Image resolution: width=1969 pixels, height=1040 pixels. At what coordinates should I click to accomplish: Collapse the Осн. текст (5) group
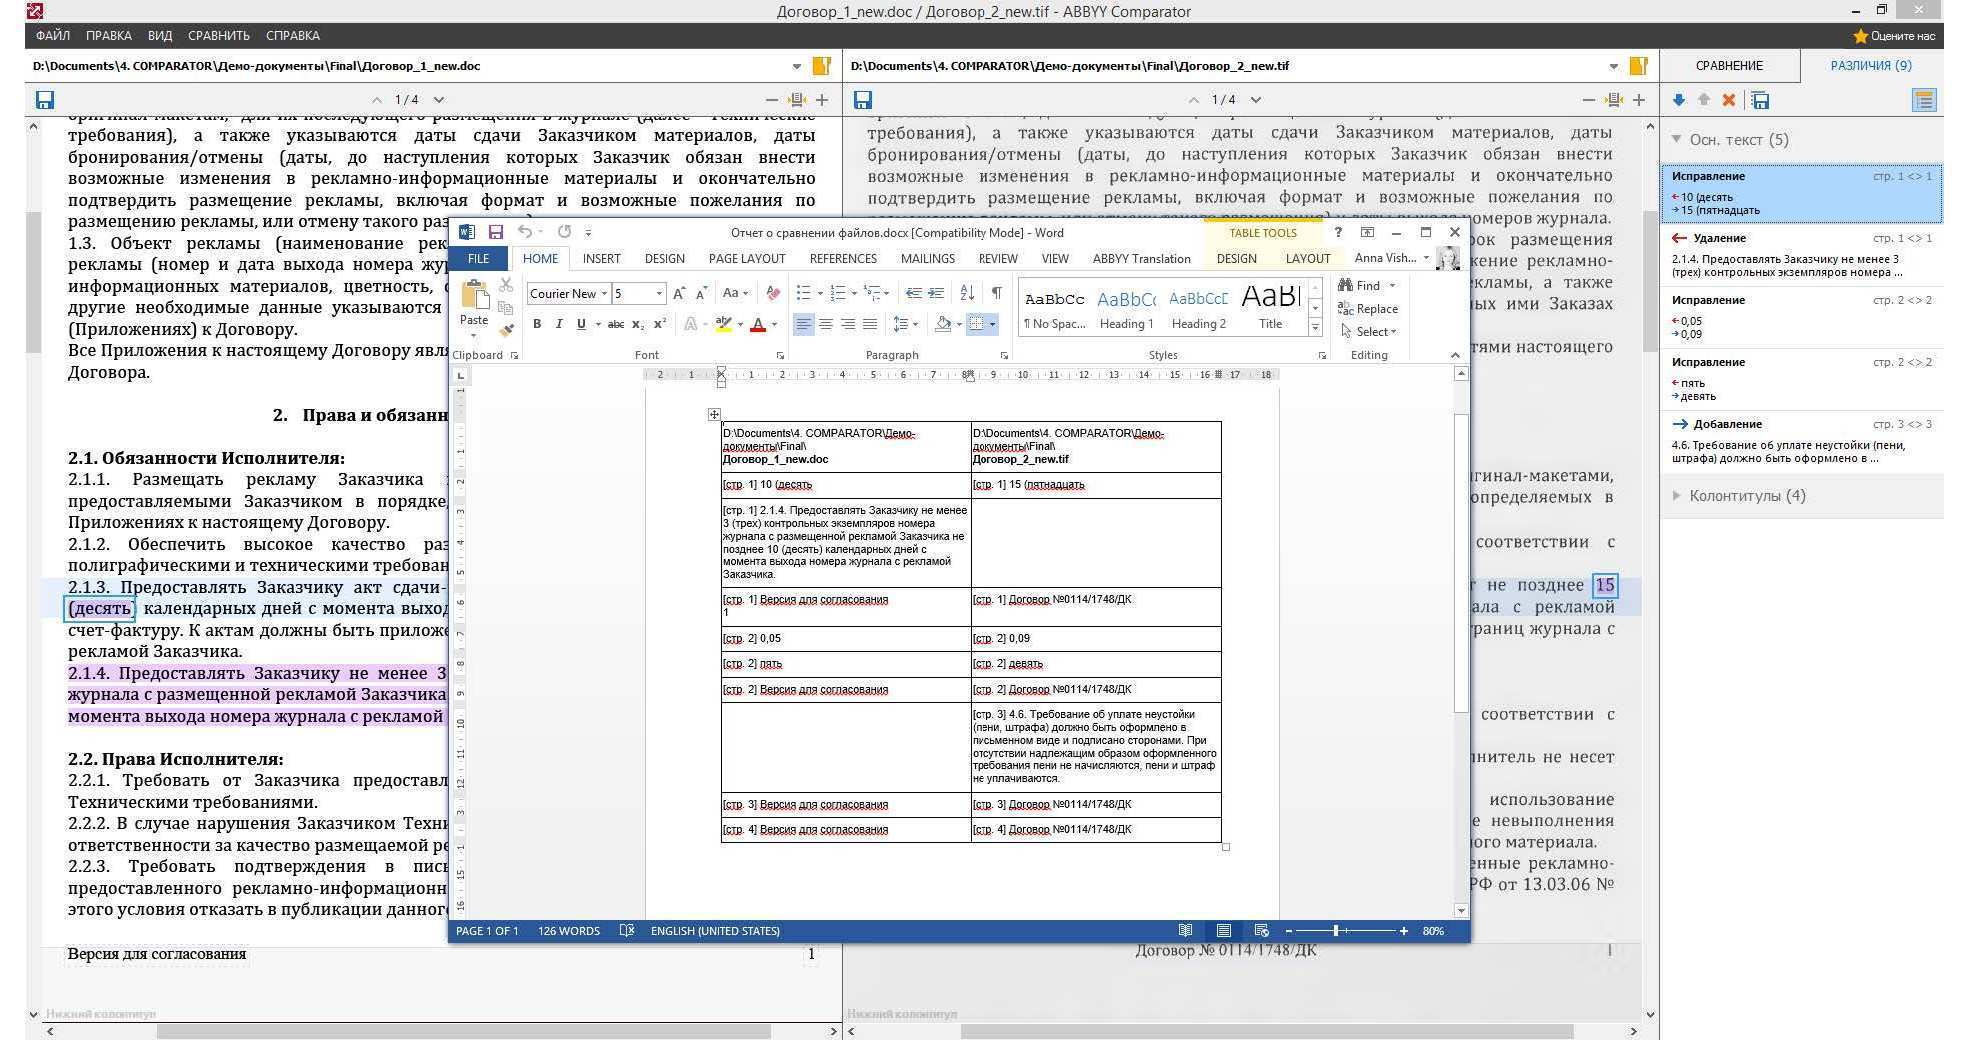click(x=1677, y=140)
